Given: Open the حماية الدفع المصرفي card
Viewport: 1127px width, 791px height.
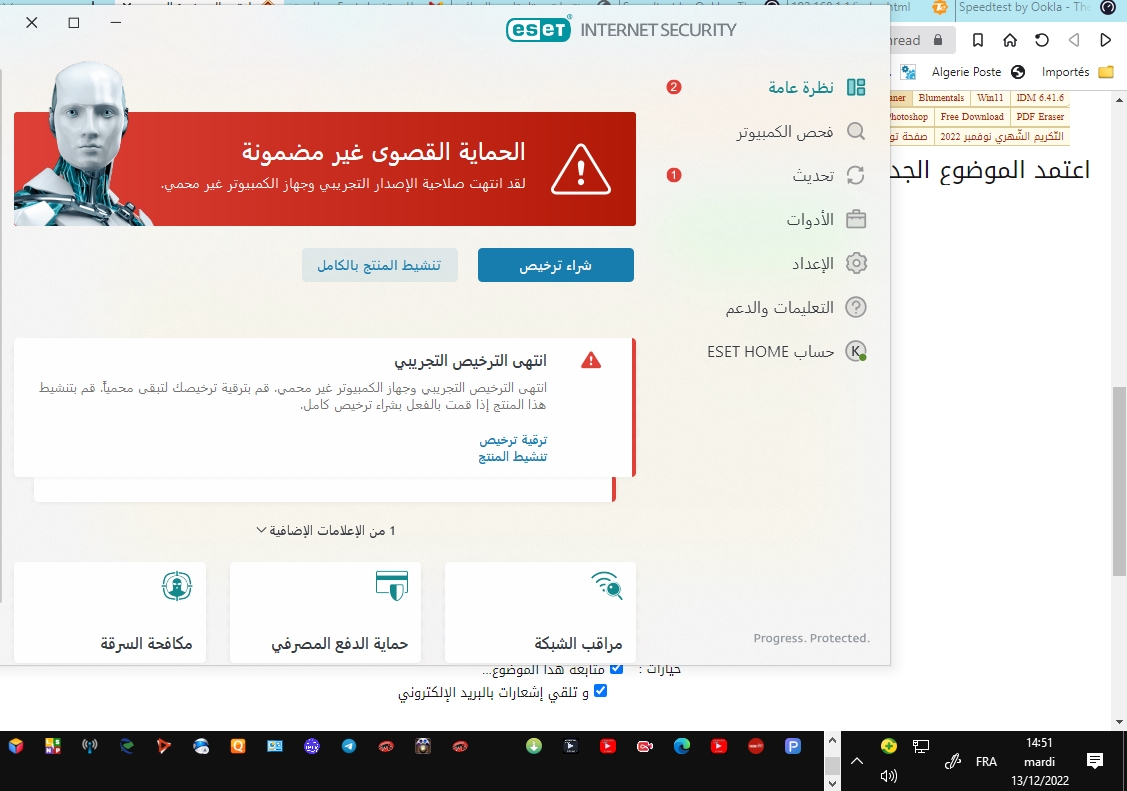Looking at the screenshot, I should [326, 612].
